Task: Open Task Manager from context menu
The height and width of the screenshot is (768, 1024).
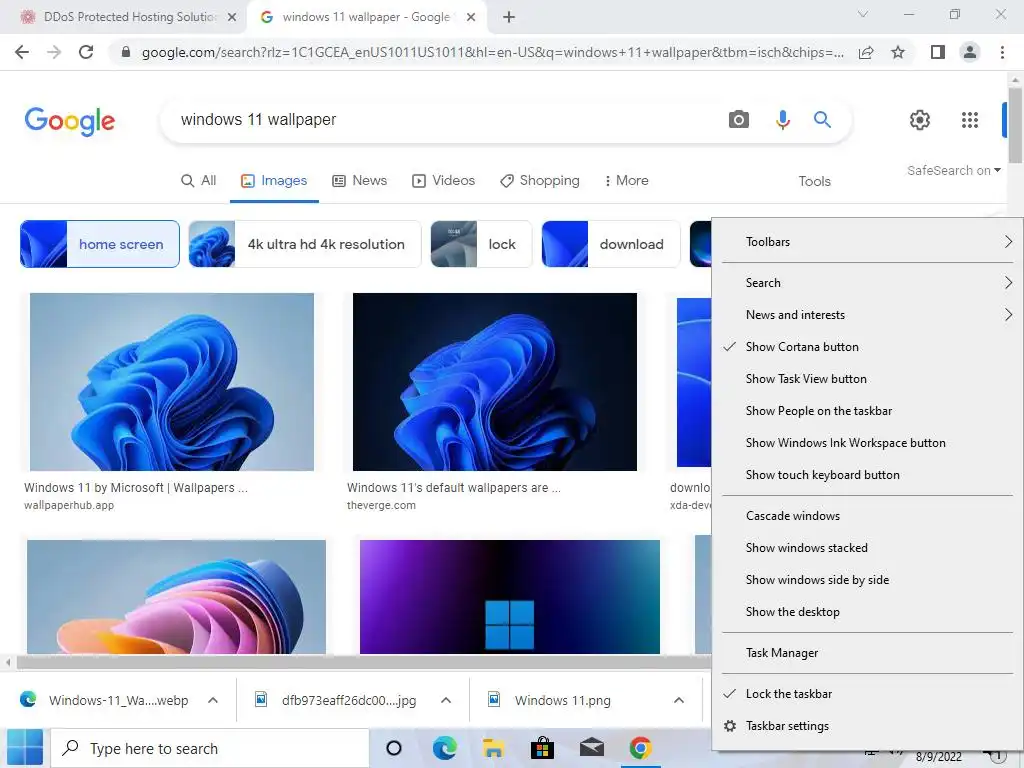Action: pos(867,653)
